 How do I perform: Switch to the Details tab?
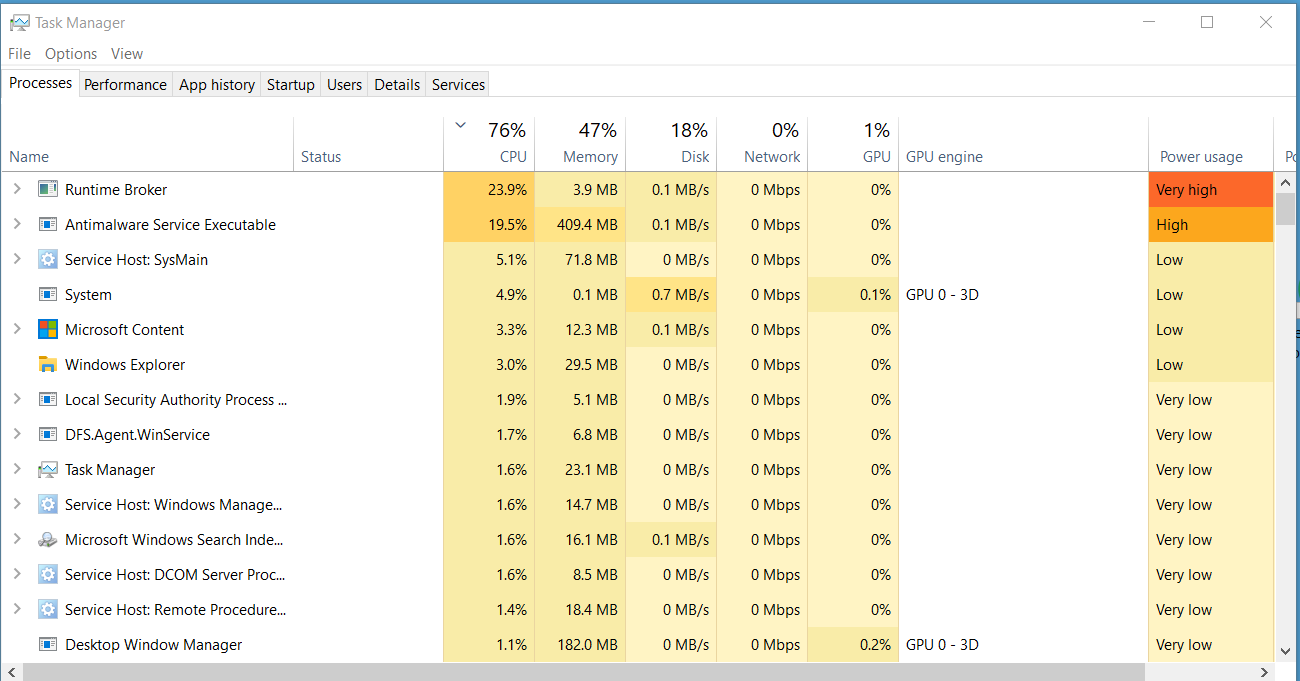click(397, 85)
